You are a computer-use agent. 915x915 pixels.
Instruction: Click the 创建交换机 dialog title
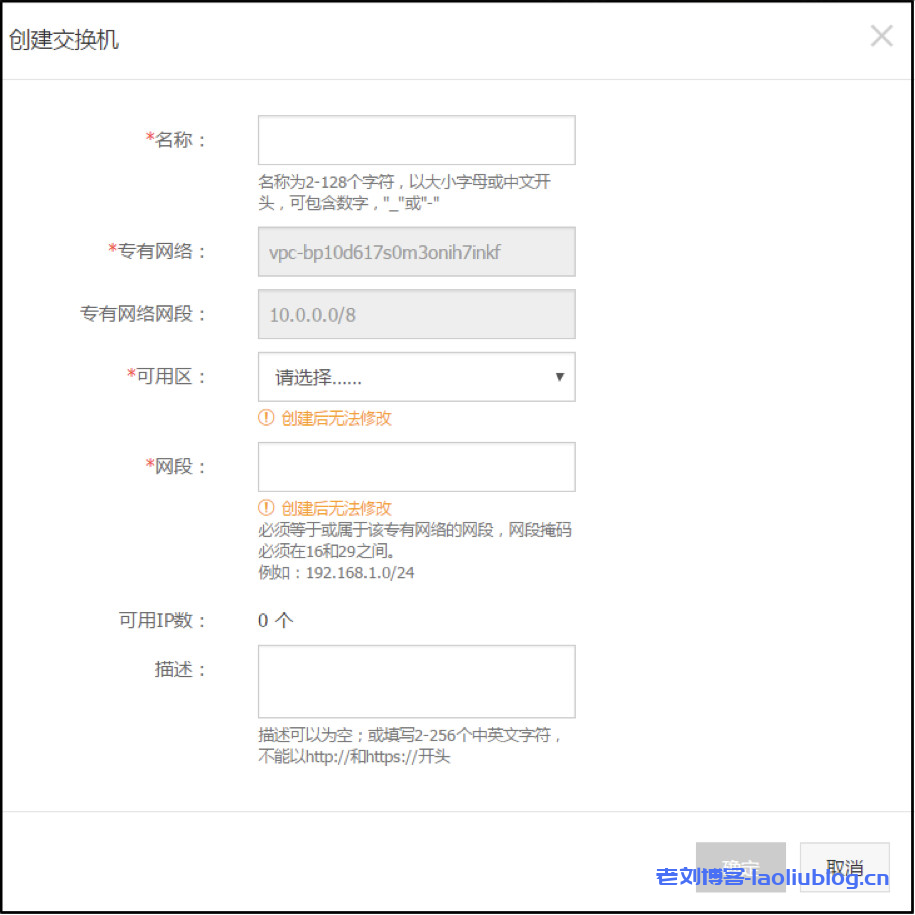click(64, 40)
